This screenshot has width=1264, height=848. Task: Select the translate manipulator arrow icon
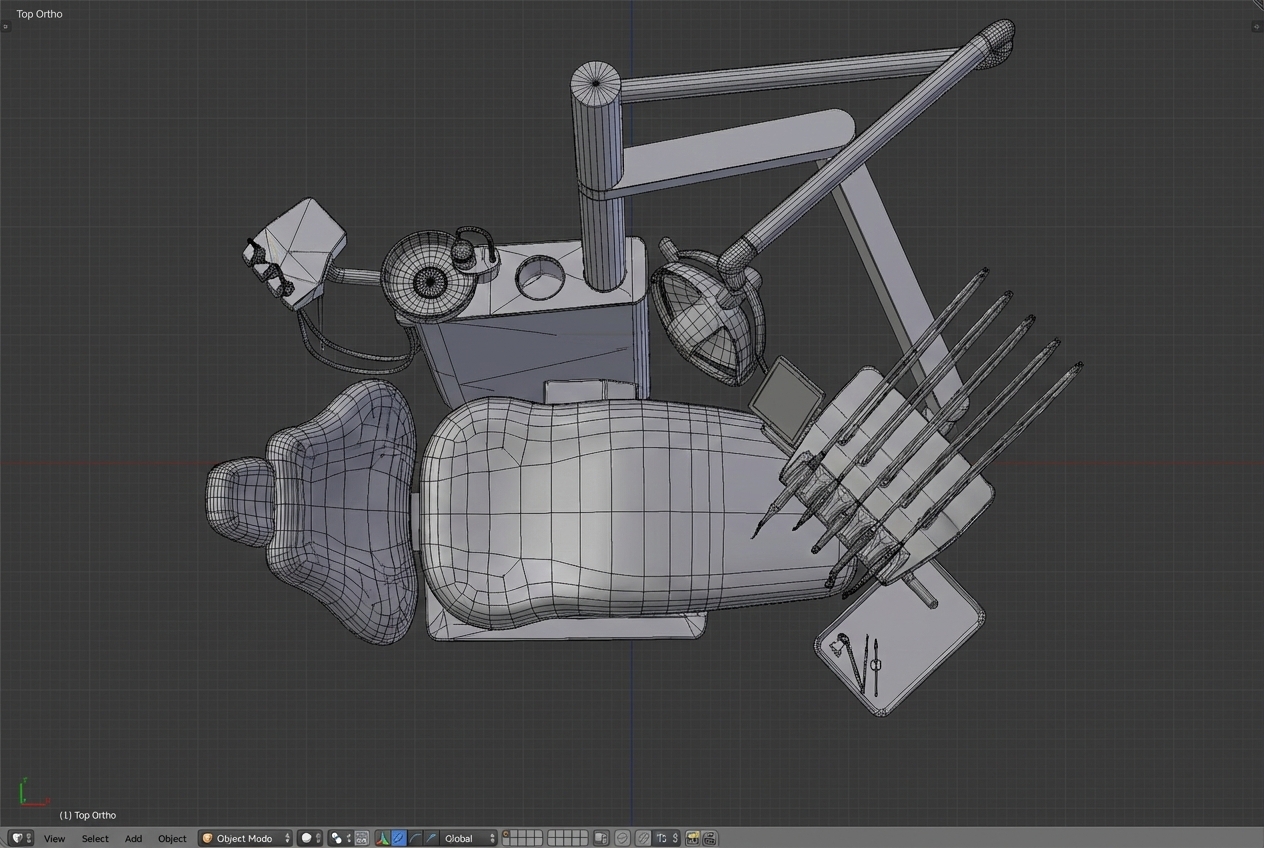[x=399, y=838]
